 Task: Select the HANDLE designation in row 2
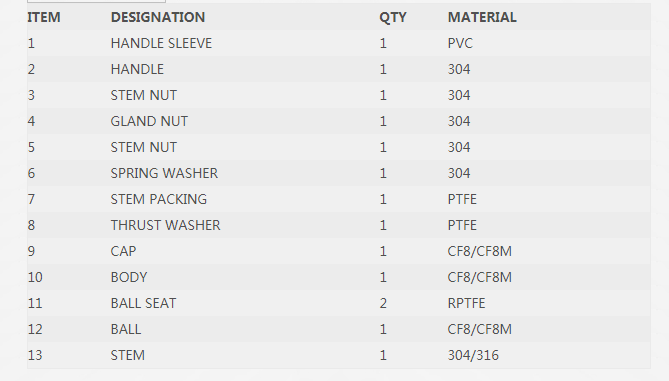[x=137, y=69]
